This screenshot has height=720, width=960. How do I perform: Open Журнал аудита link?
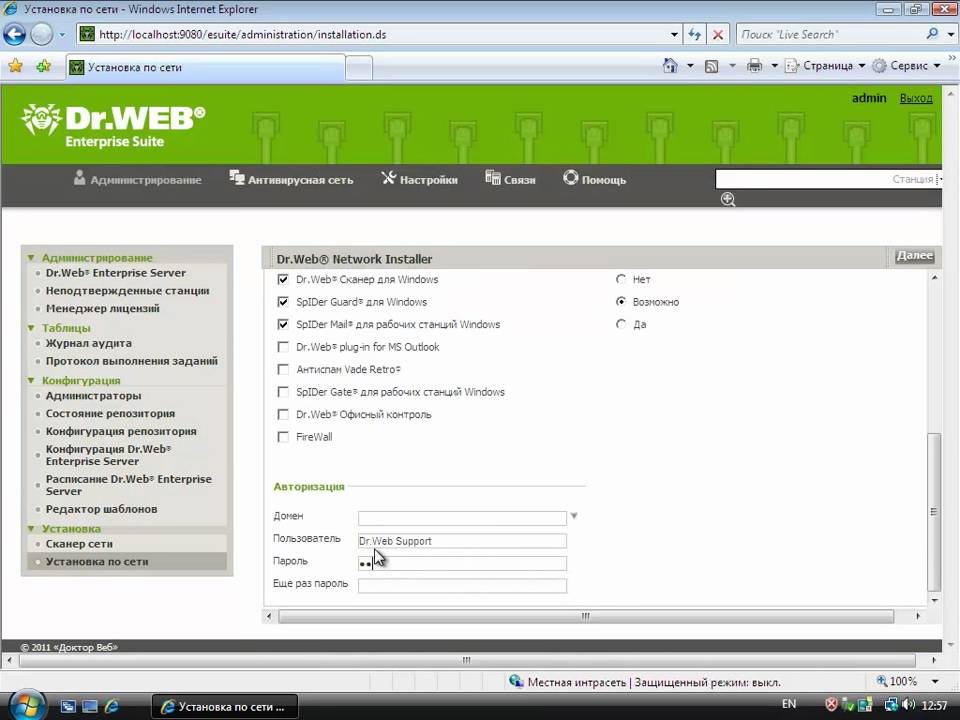coord(88,343)
